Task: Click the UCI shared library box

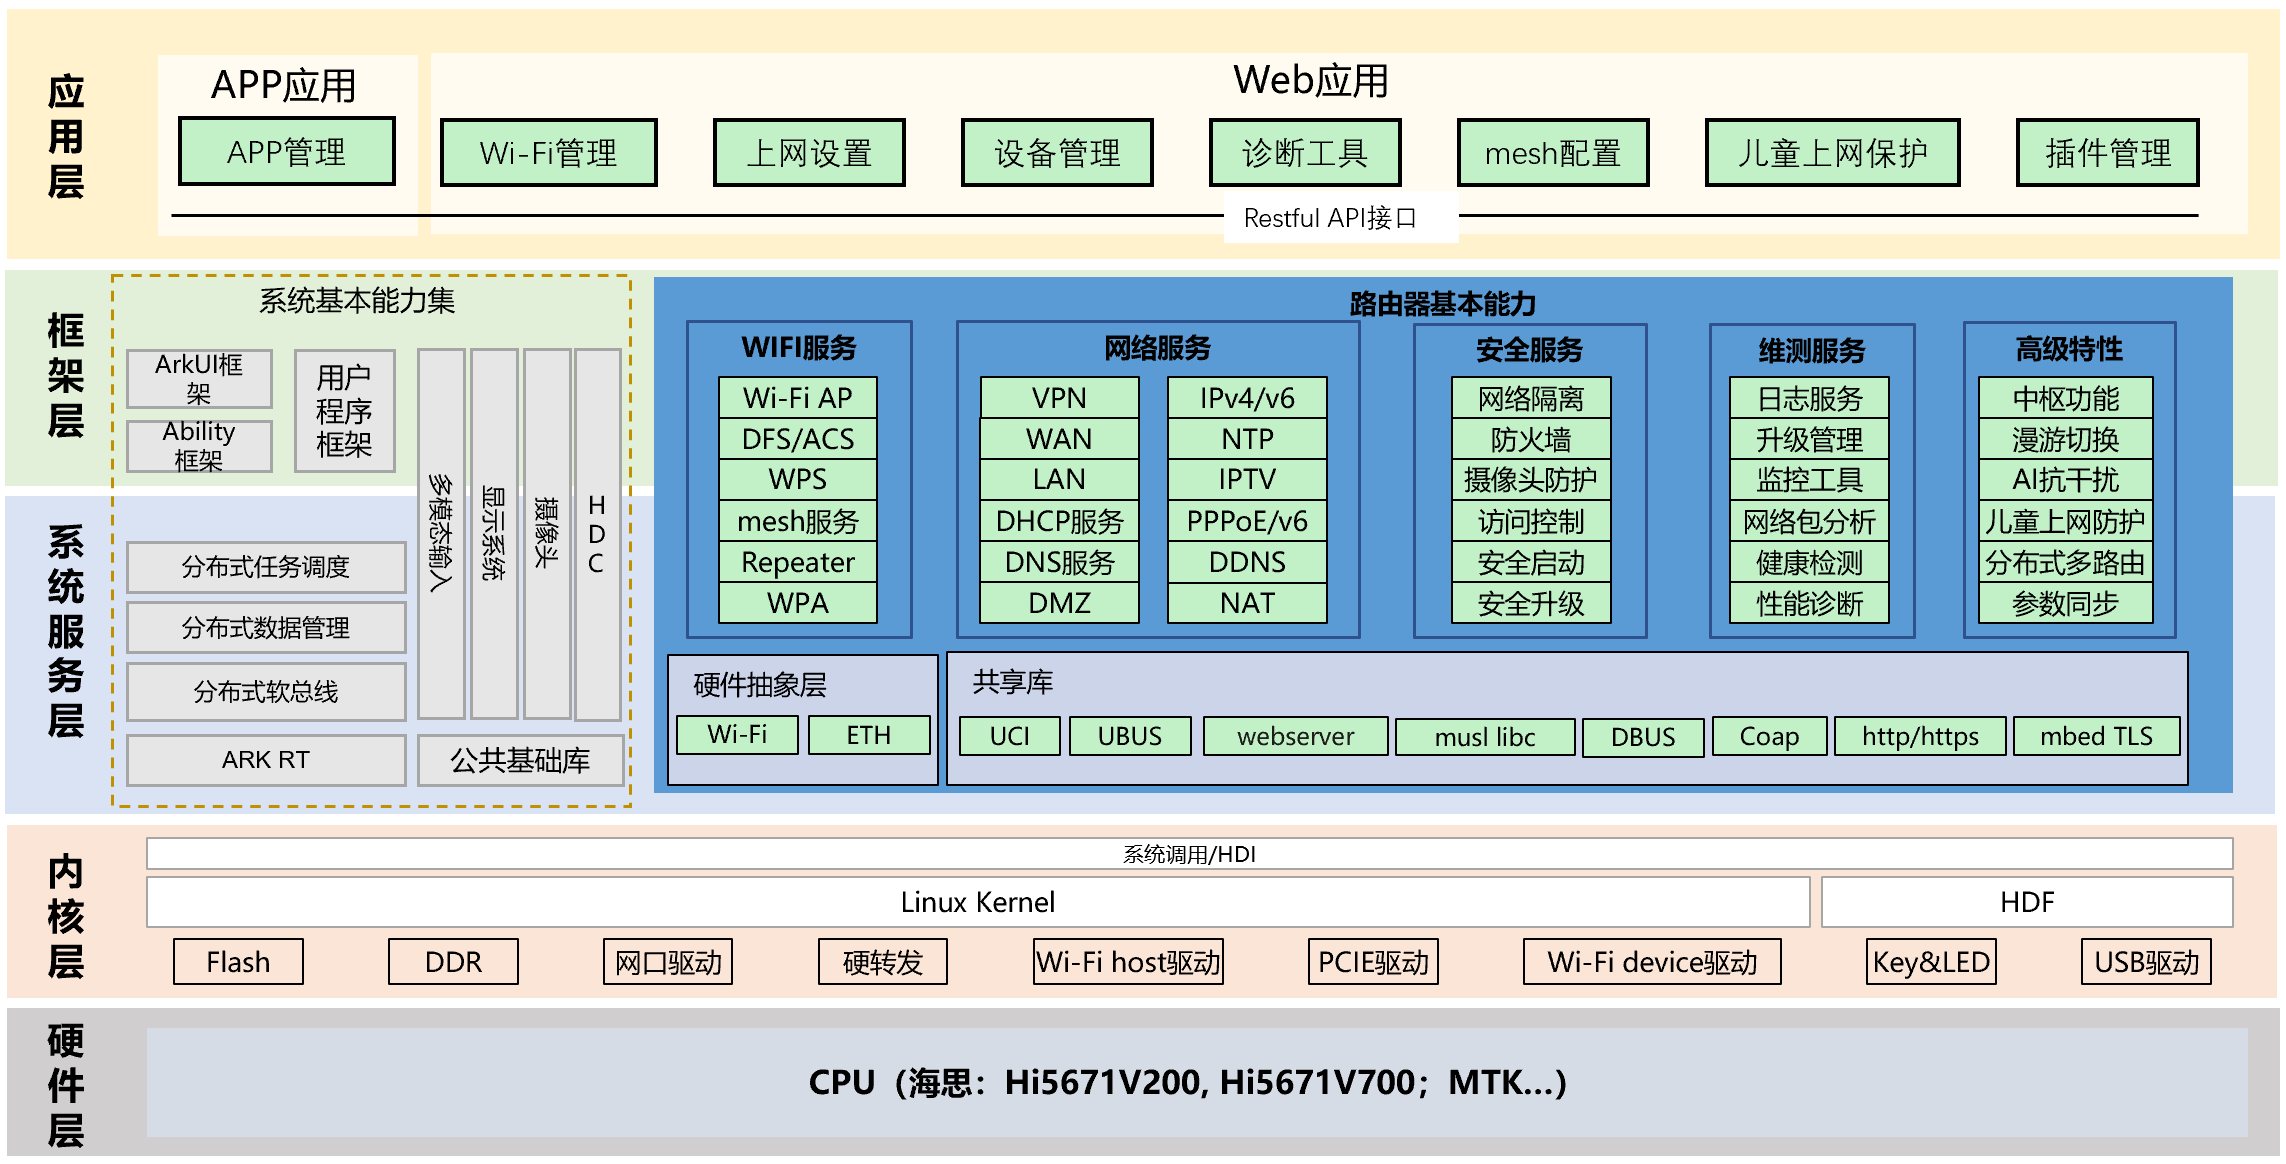Action: pyautogui.click(x=1009, y=736)
